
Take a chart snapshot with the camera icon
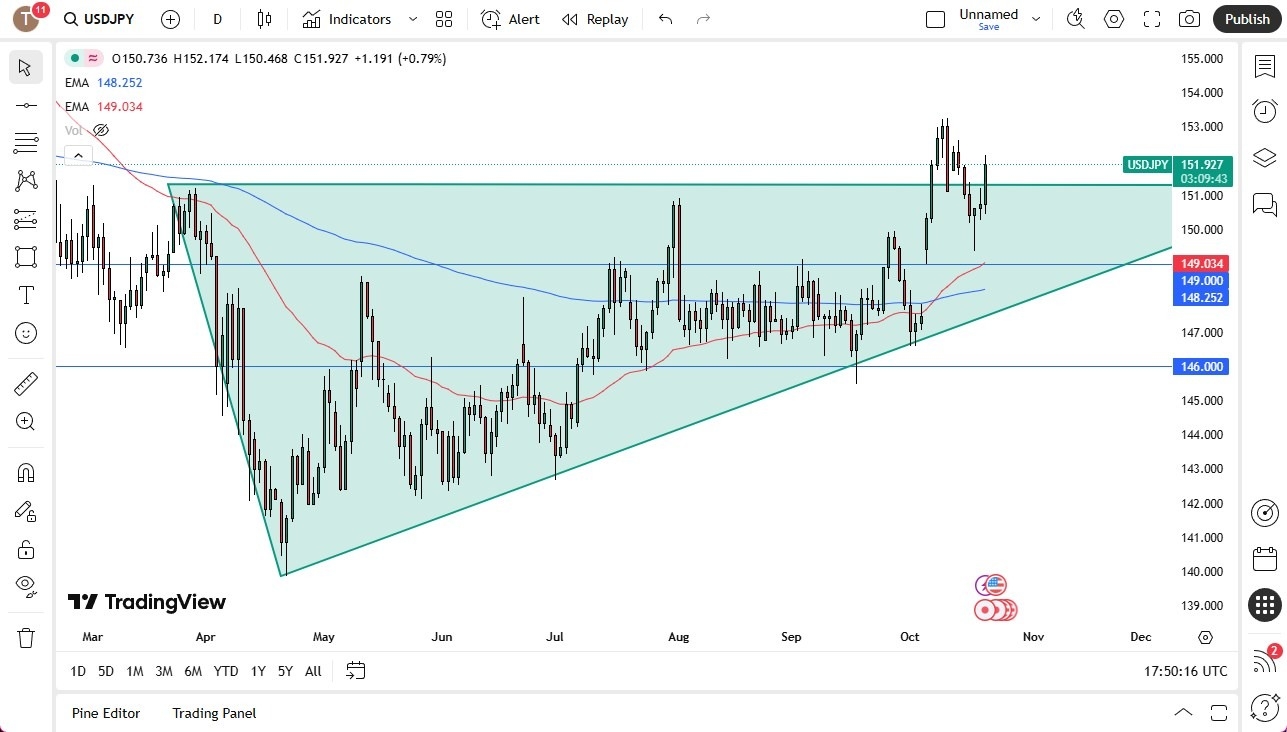click(x=1188, y=18)
